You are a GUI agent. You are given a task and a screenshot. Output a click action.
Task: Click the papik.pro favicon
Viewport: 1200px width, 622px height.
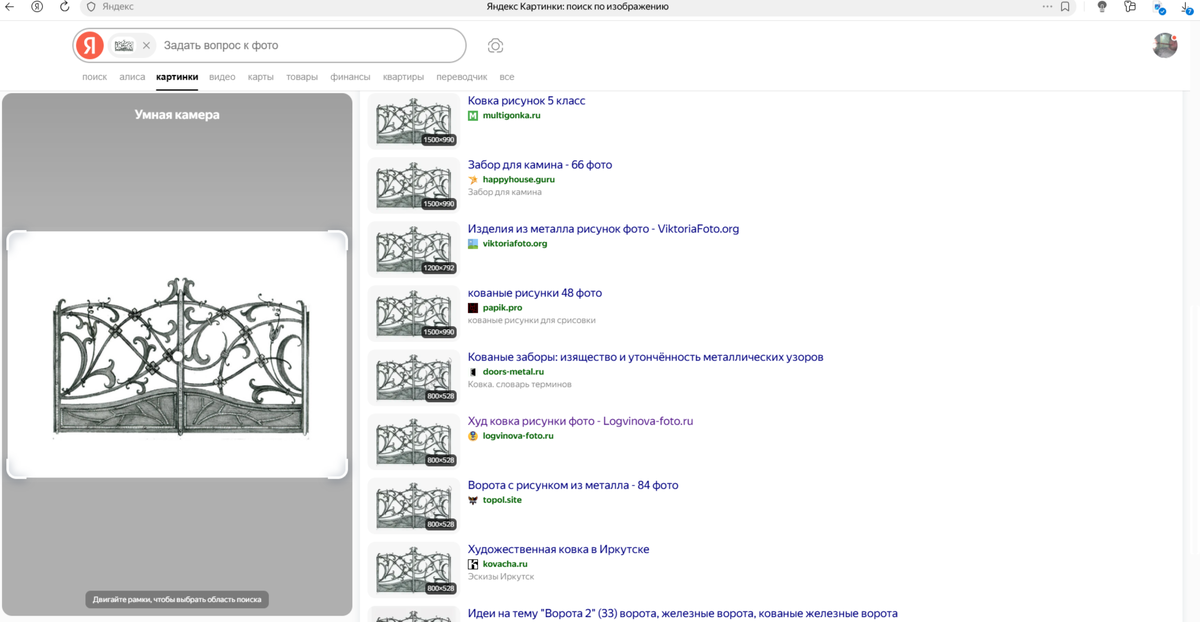(473, 308)
